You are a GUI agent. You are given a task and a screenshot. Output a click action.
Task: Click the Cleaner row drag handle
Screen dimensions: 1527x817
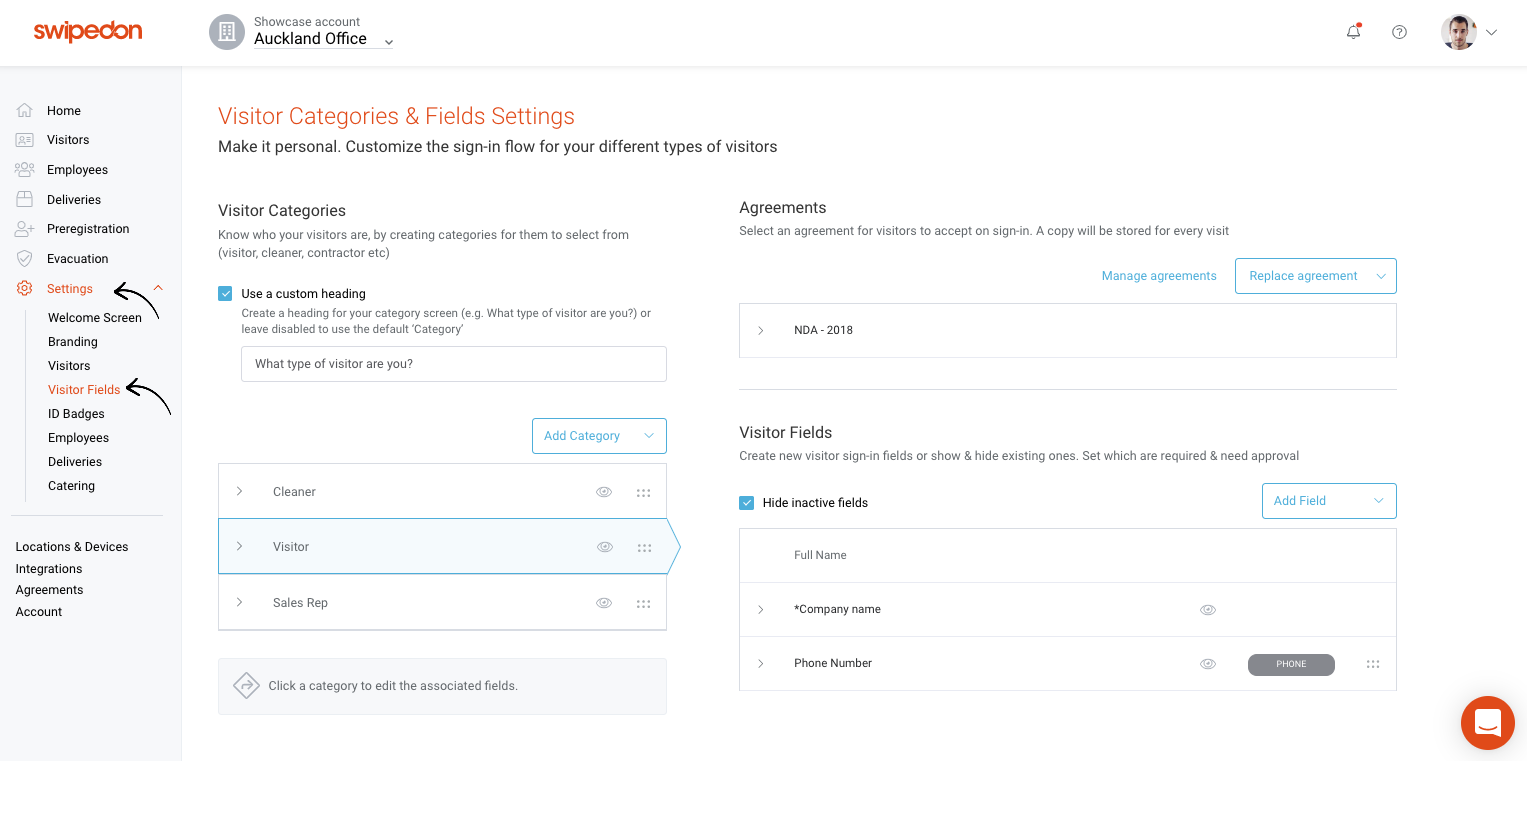click(x=644, y=492)
